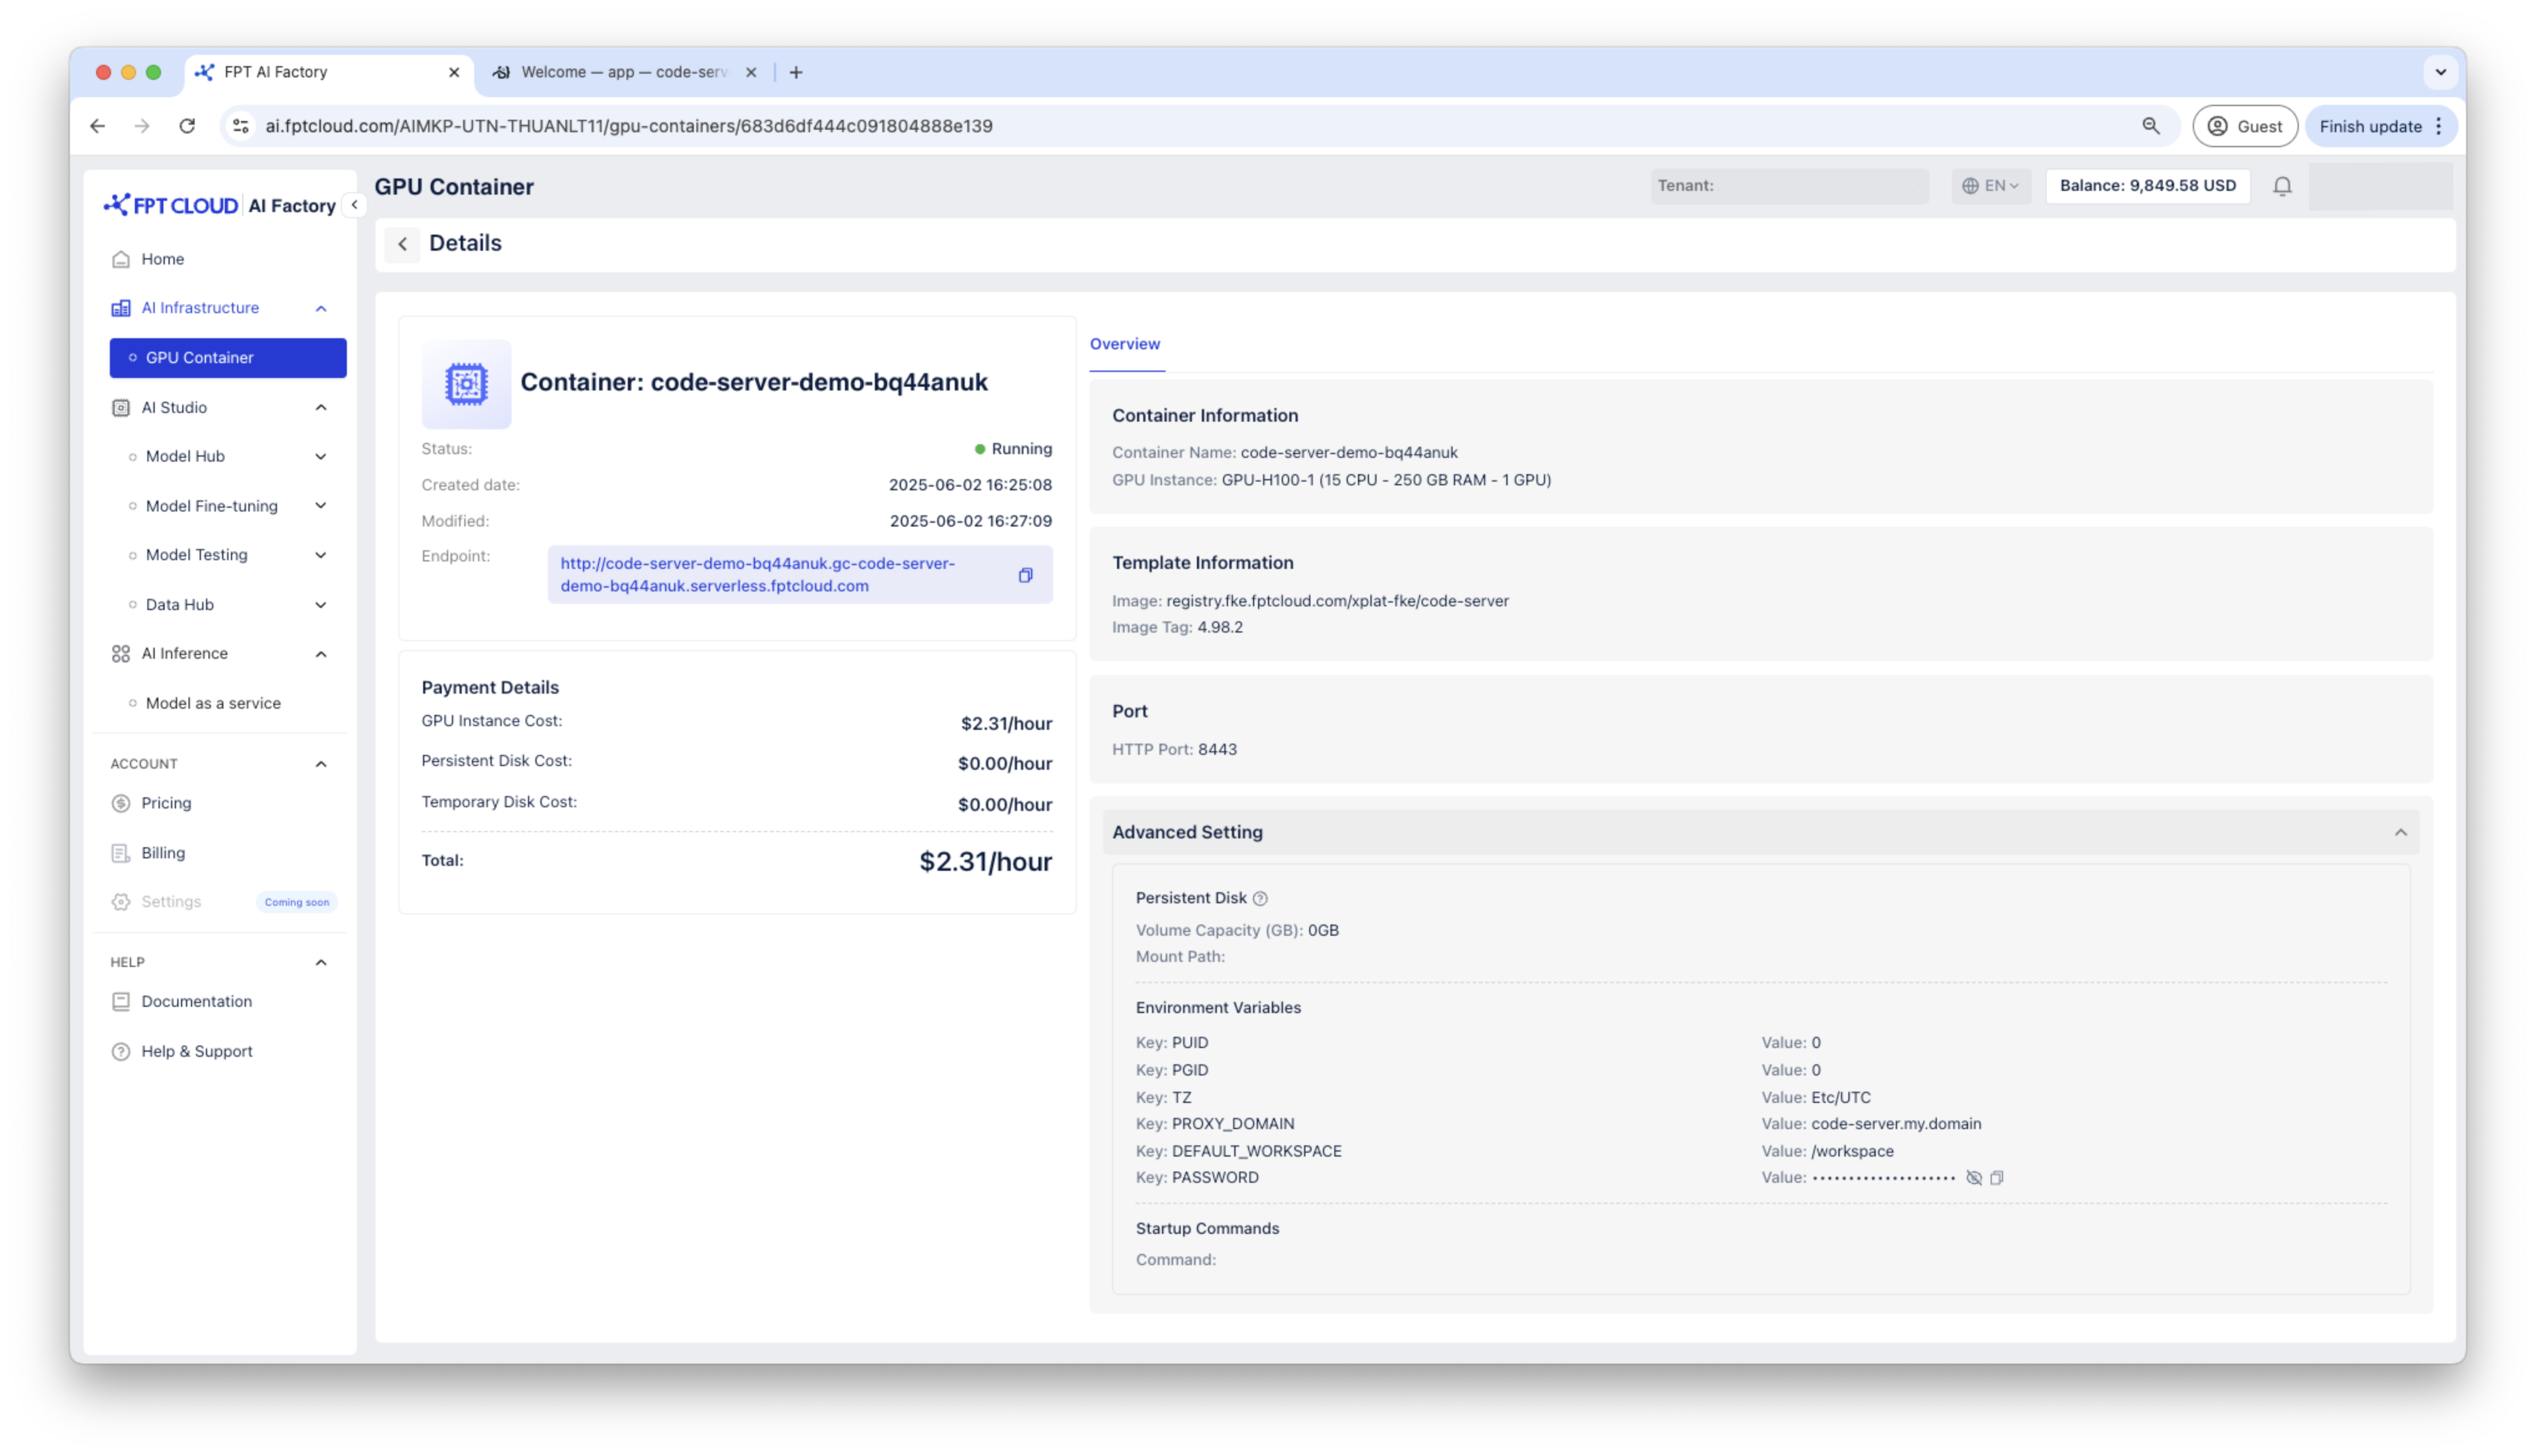Viewport: 2536px width, 1456px height.
Task: Click the '$2.31/hour' total amount
Action: 985,862
